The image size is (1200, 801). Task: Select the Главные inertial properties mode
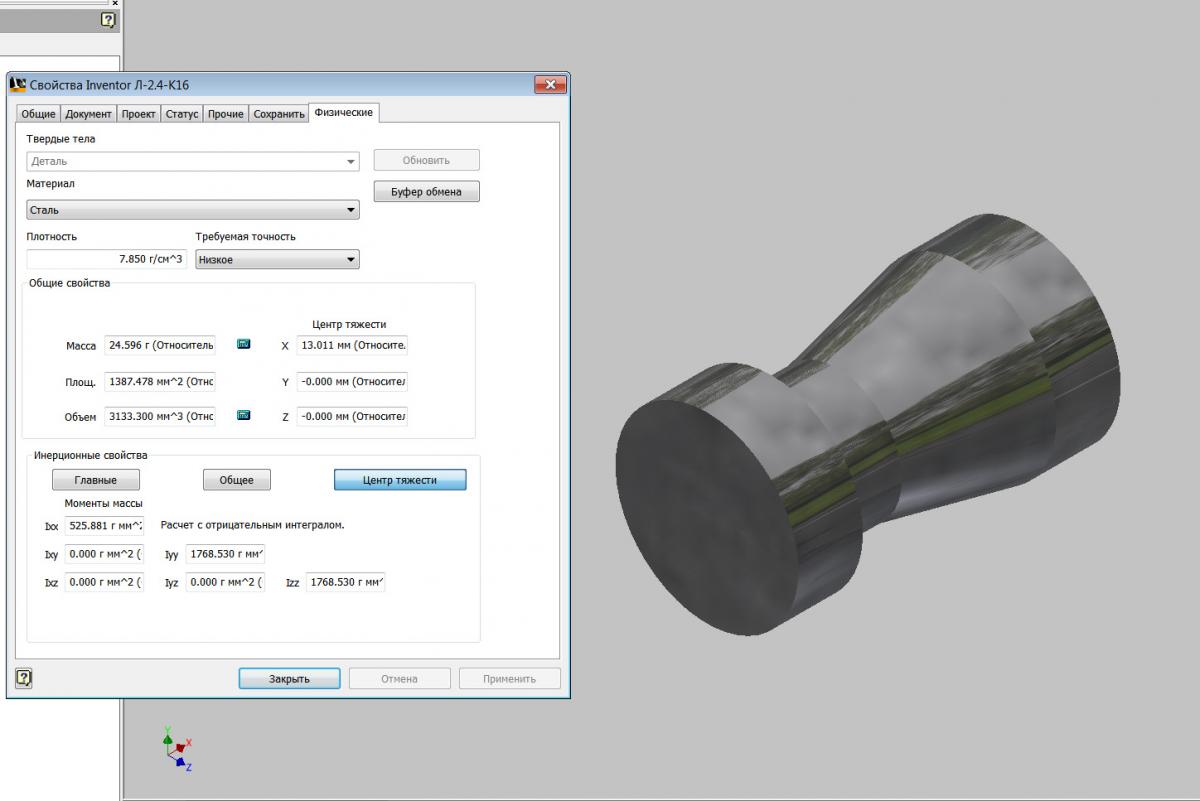95,480
